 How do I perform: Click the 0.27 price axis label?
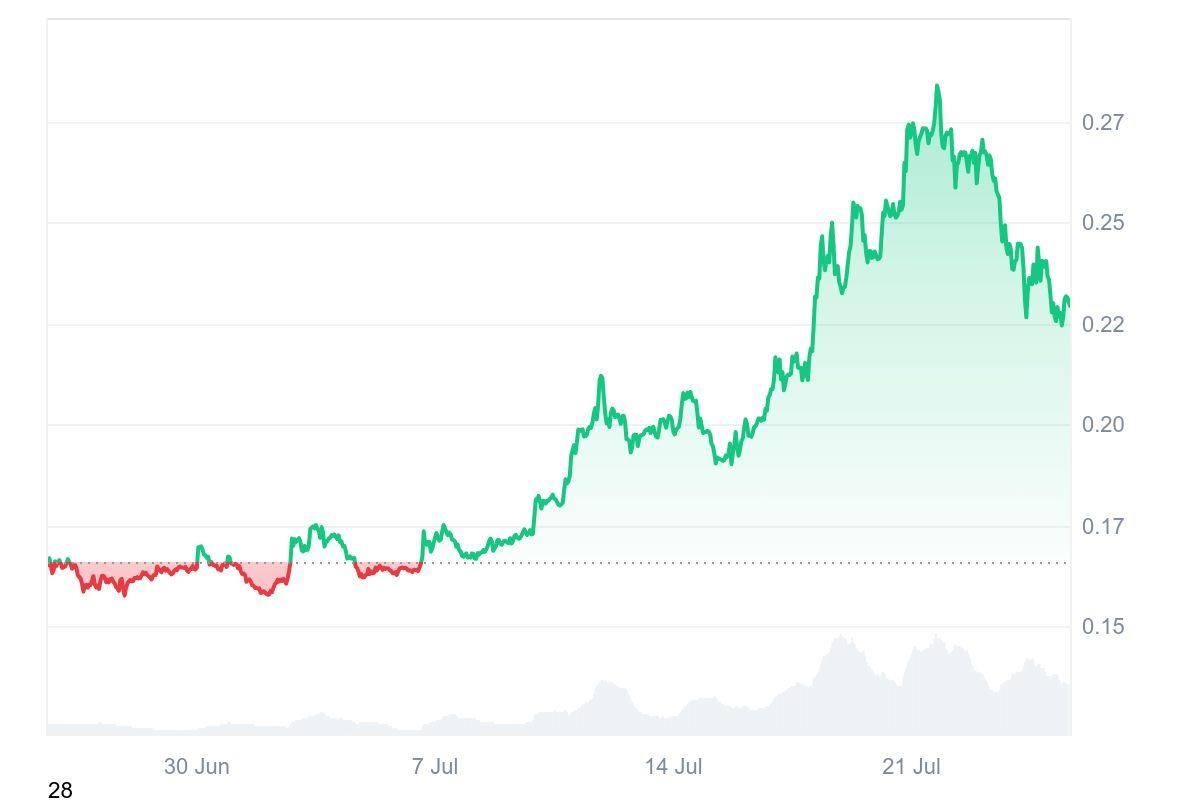pyautogui.click(x=1103, y=123)
